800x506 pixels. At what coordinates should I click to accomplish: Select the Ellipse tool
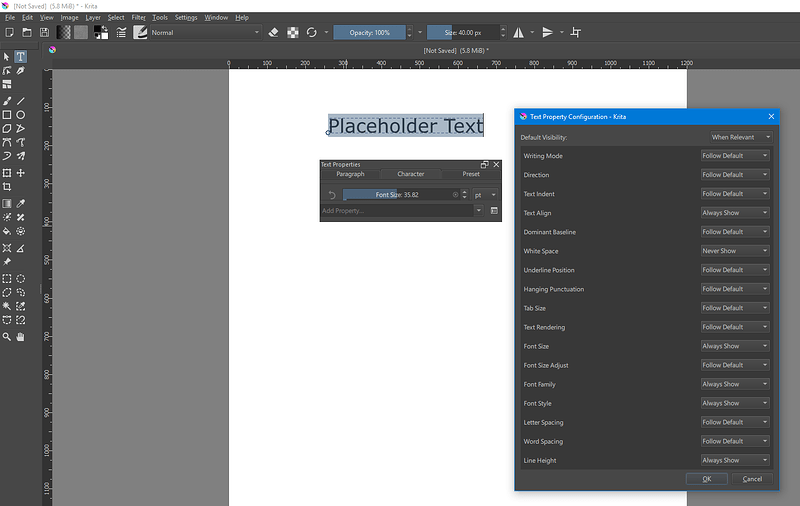click(x=20, y=115)
